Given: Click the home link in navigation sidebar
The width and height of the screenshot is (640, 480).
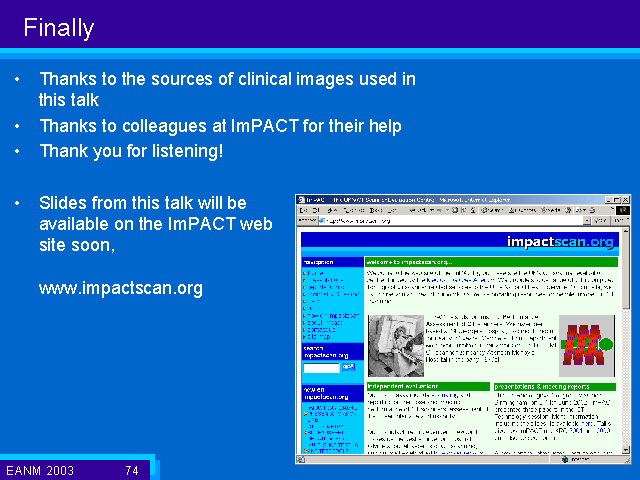Looking at the screenshot, I should pyautogui.click(x=313, y=272).
